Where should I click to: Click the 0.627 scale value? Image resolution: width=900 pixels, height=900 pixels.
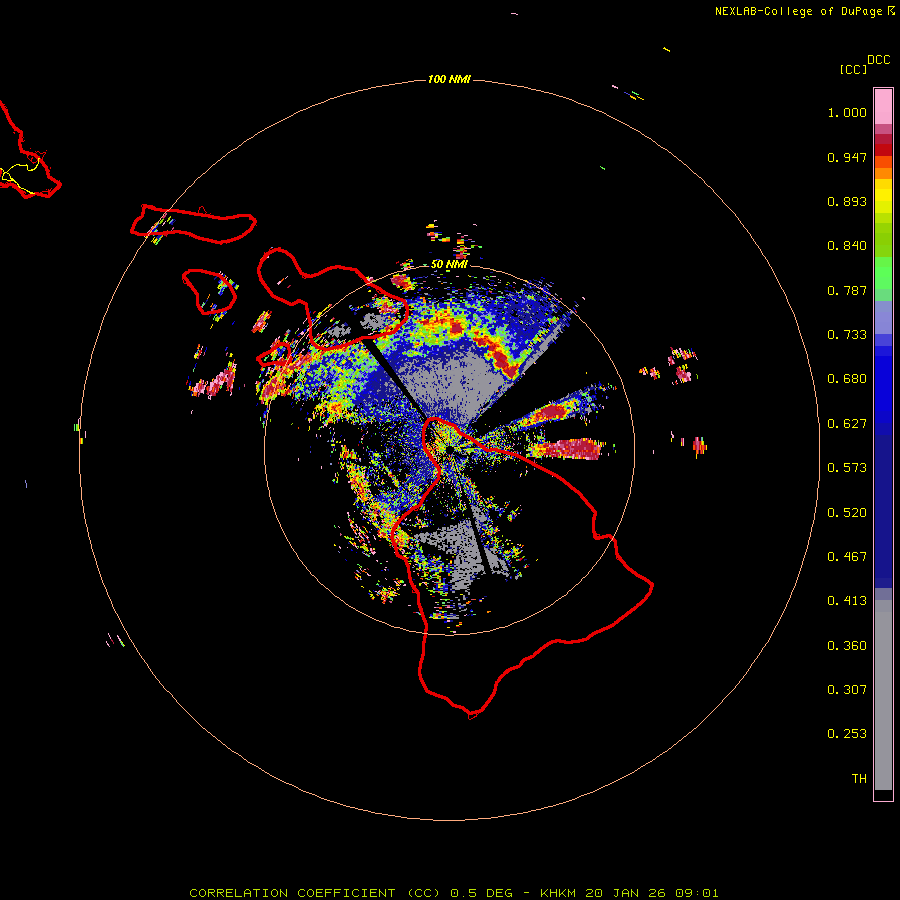coord(847,424)
